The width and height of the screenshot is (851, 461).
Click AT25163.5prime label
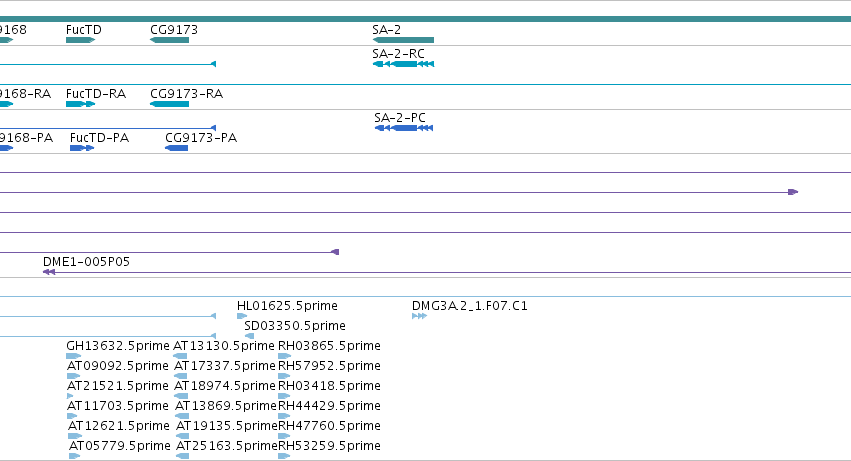(226, 446)
